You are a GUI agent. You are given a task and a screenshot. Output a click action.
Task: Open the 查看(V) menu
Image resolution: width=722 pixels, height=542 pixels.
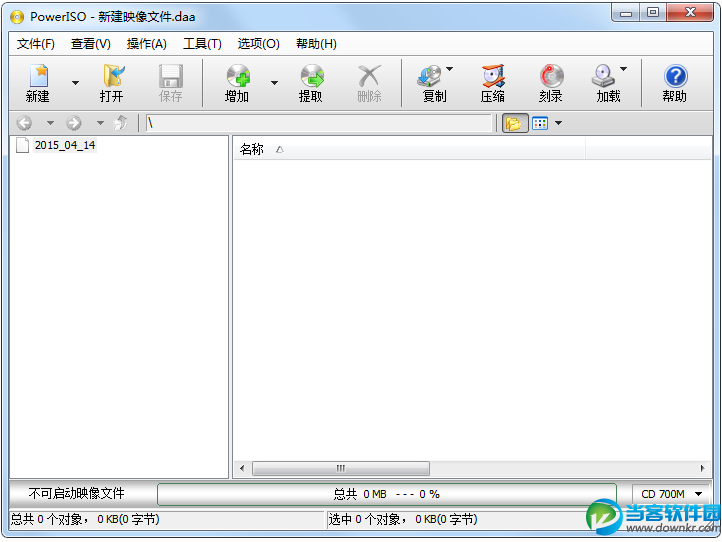click(x=91, y=44)
